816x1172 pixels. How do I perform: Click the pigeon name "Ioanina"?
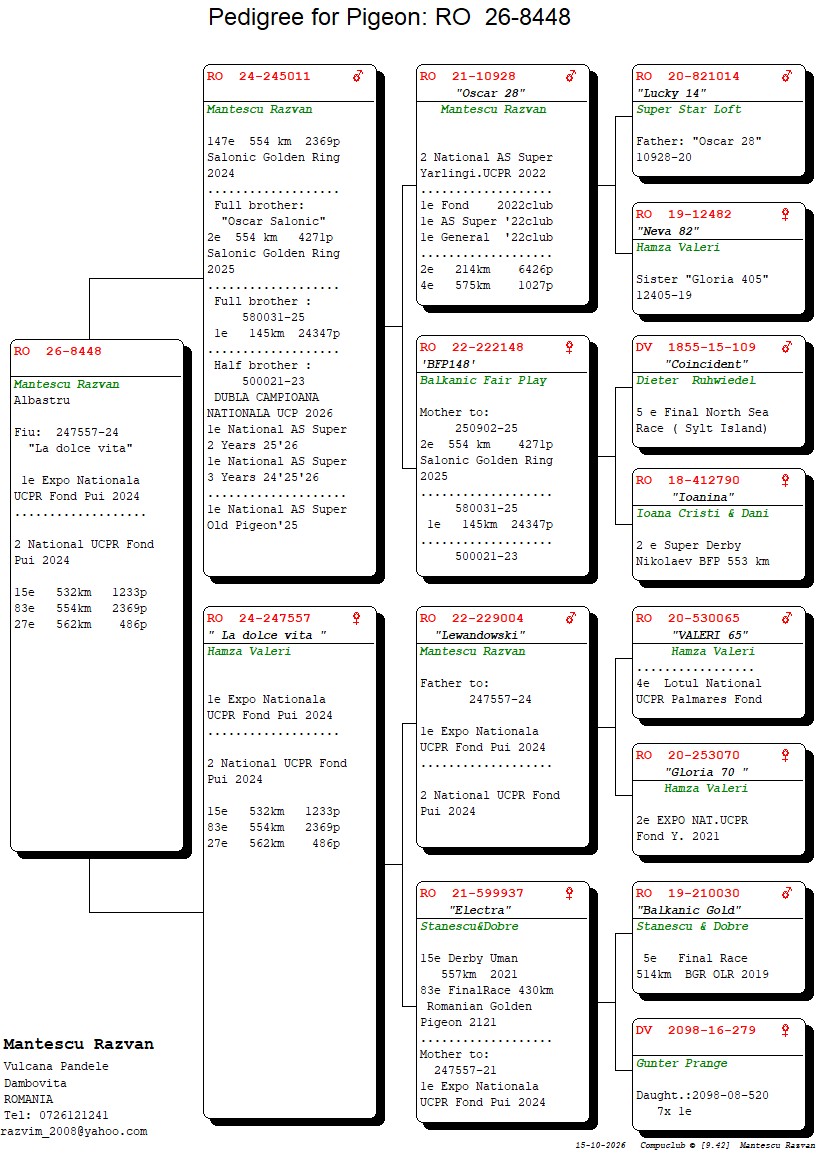pos(703,498)
